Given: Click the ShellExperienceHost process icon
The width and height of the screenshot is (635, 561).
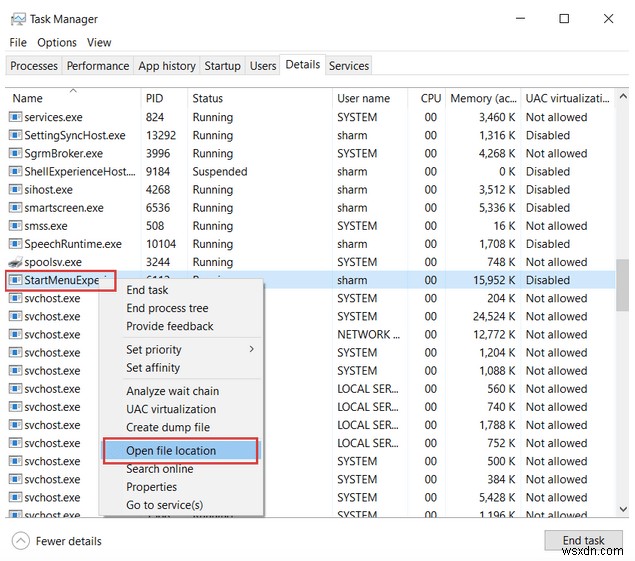Looking at the screenshot, I should click(x=15, y=171).
